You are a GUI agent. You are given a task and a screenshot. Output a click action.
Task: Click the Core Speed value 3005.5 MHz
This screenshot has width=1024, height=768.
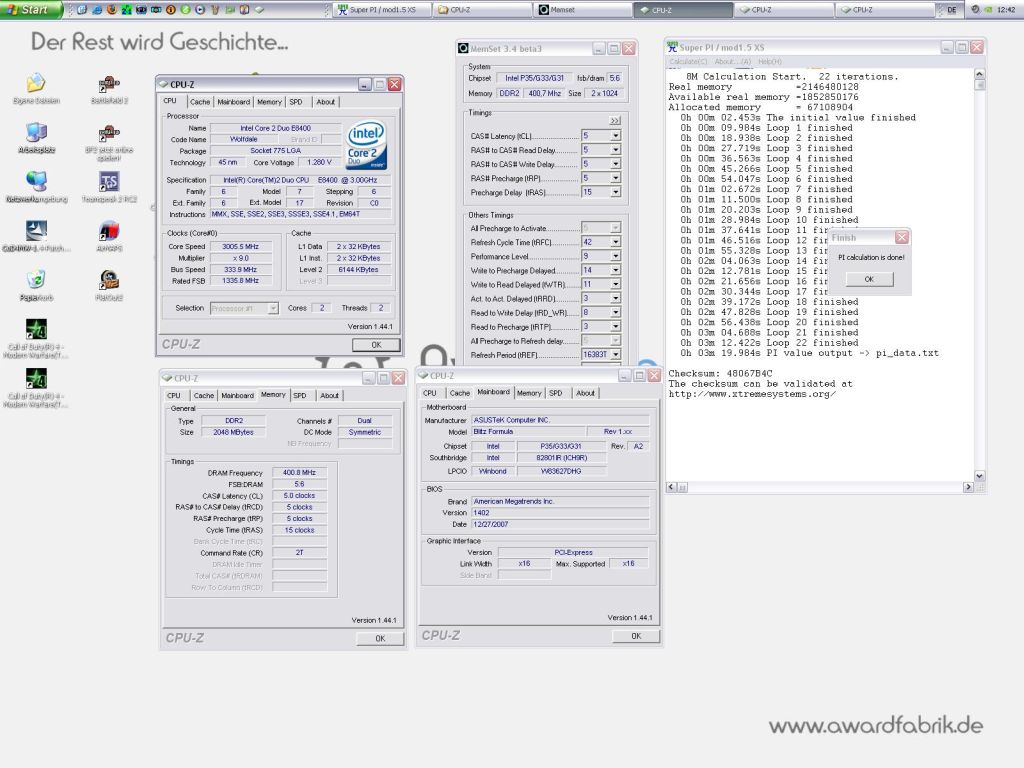click(x=241, y=247)
